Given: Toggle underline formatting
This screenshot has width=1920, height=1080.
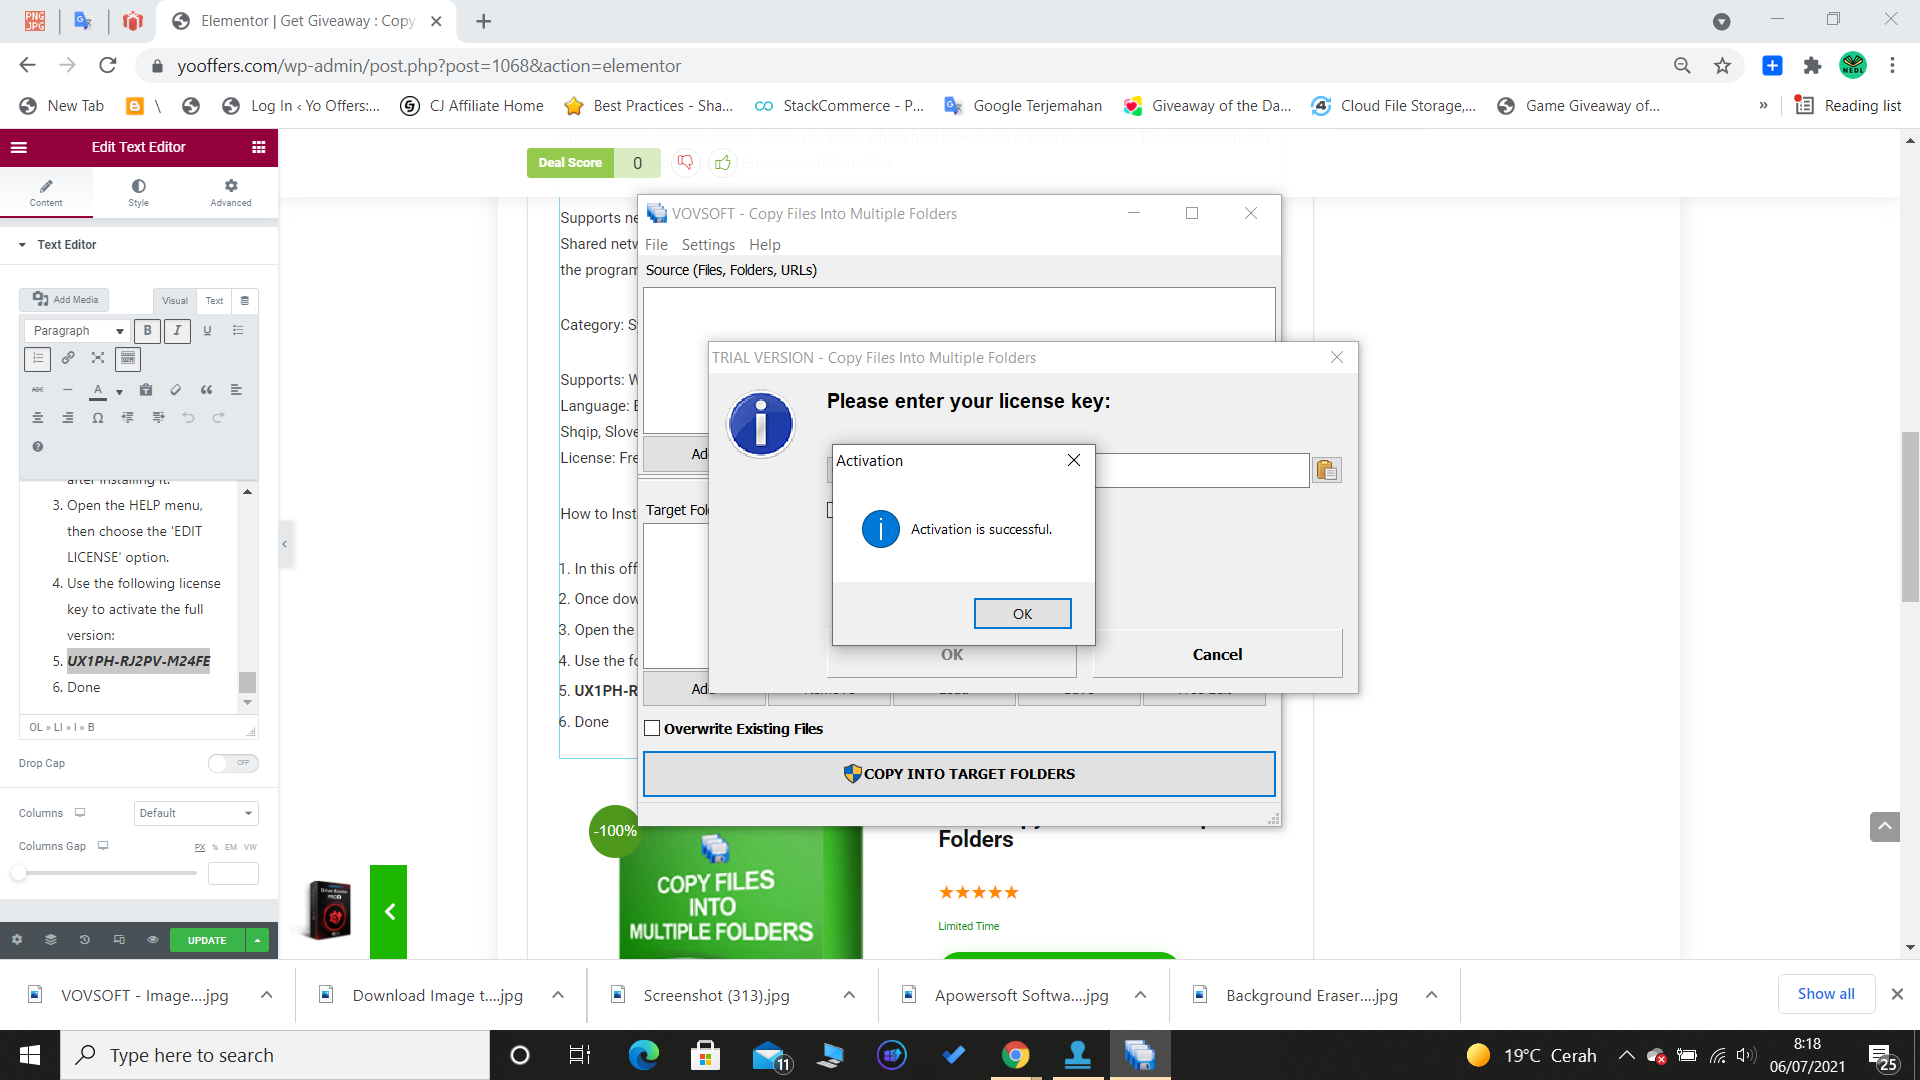Looking at the screenshot, I should [207, 331].
